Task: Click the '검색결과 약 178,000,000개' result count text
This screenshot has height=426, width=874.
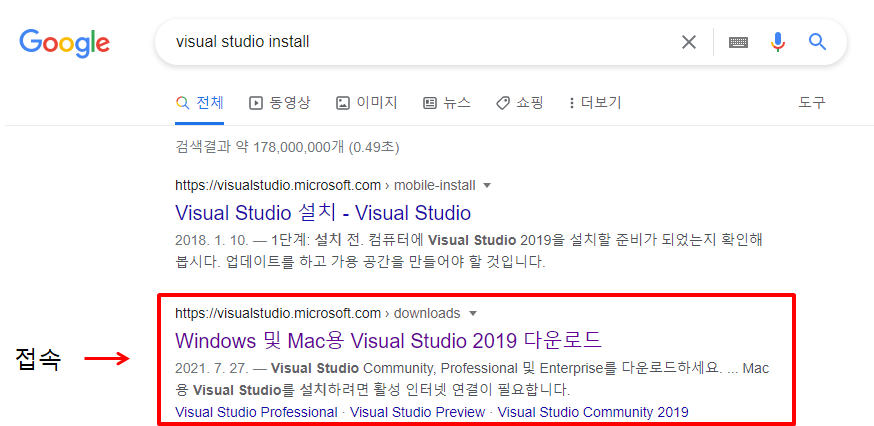Action: tap(260, 147)
